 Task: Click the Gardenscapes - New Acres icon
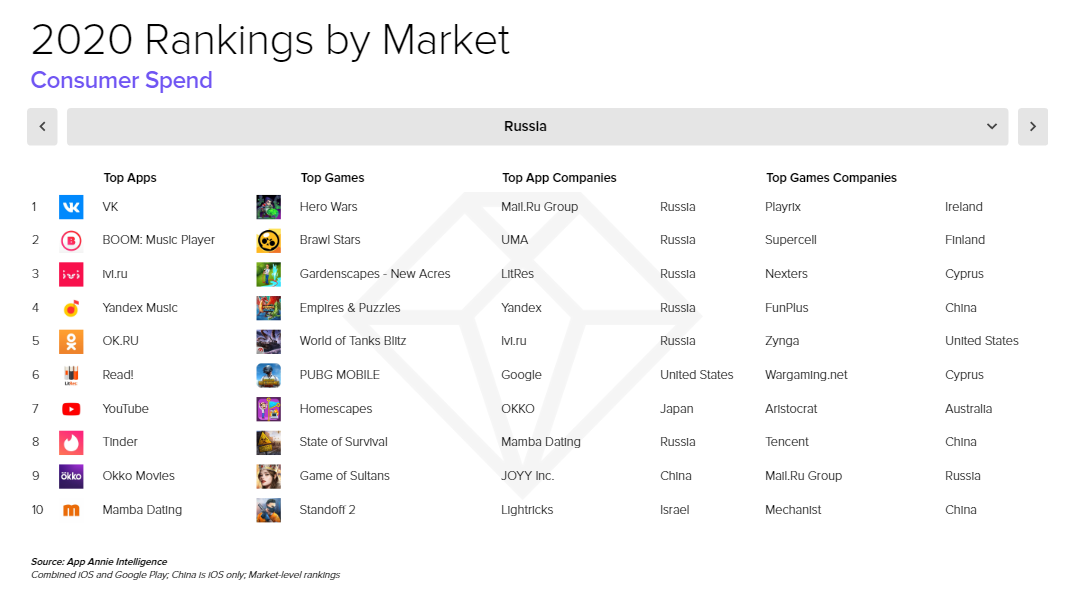tap(268, 273)
